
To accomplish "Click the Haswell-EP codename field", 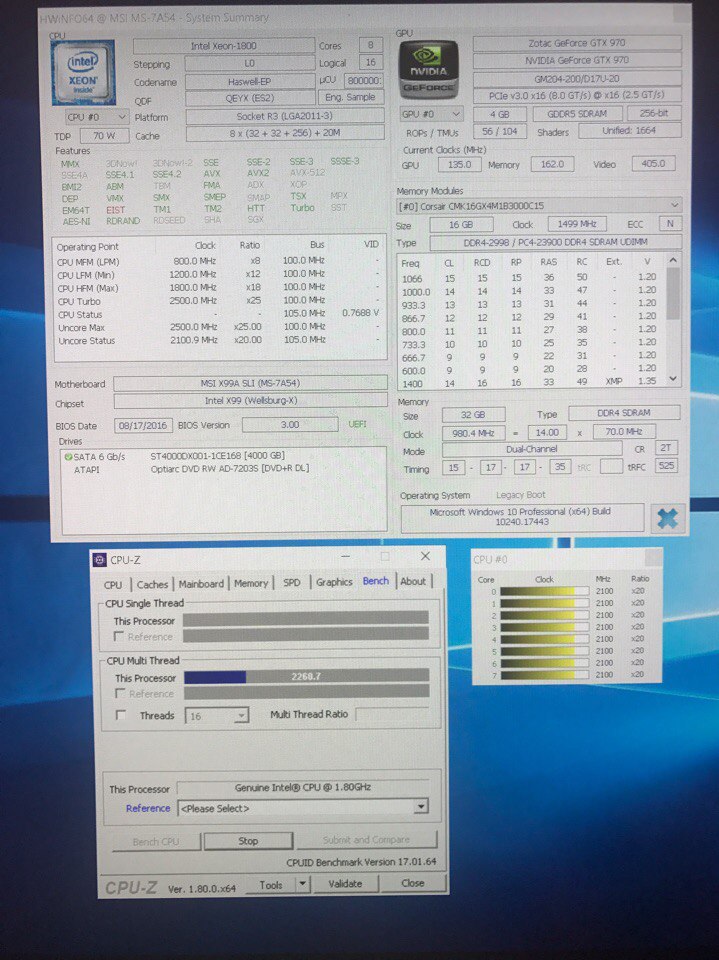I will (x=249, y=81).
